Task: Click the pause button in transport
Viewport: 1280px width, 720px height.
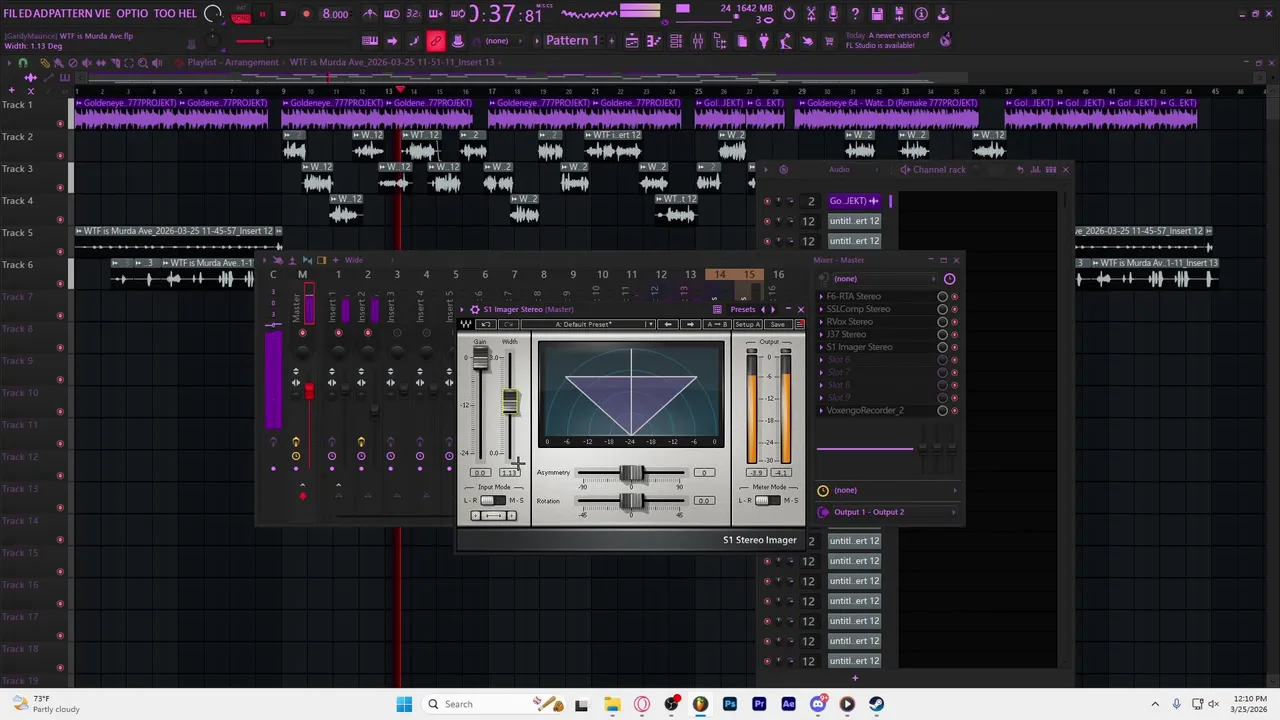Action: click(x=262, y=14)
